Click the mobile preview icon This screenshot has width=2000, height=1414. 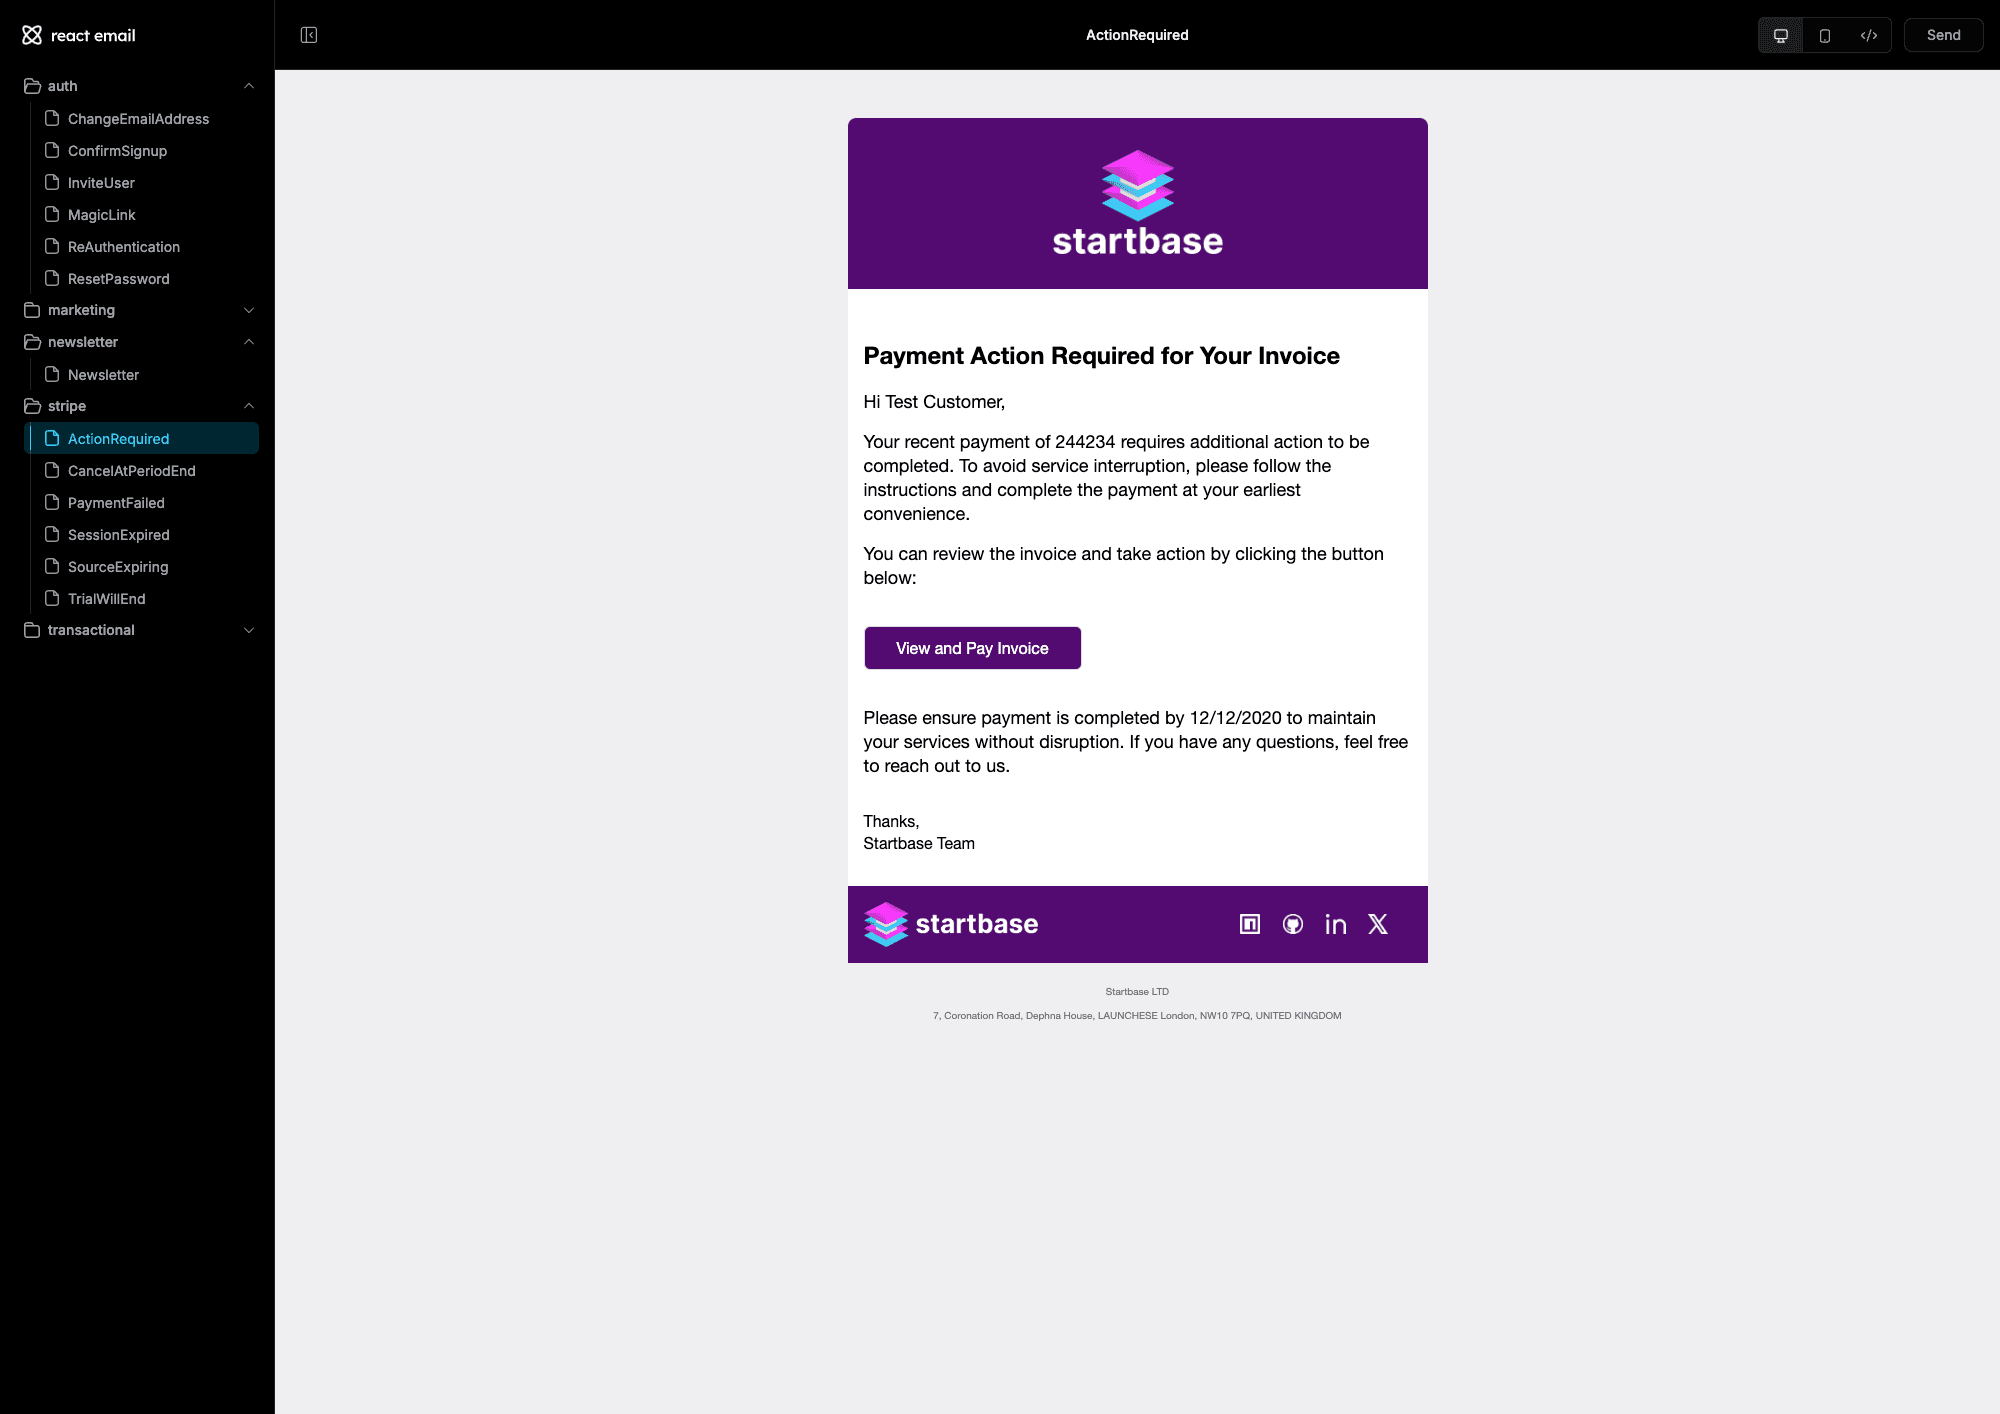pyautogui.click(x=1824, y=35)
